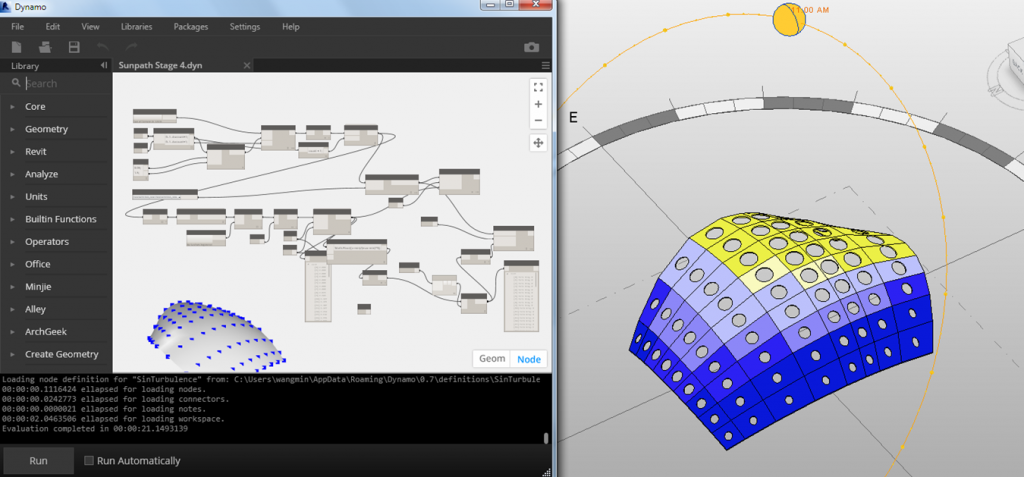Viewport: 1024px width, 477px height.
Task: Click the Save icon in toolbar
Action: click(74, 47)
